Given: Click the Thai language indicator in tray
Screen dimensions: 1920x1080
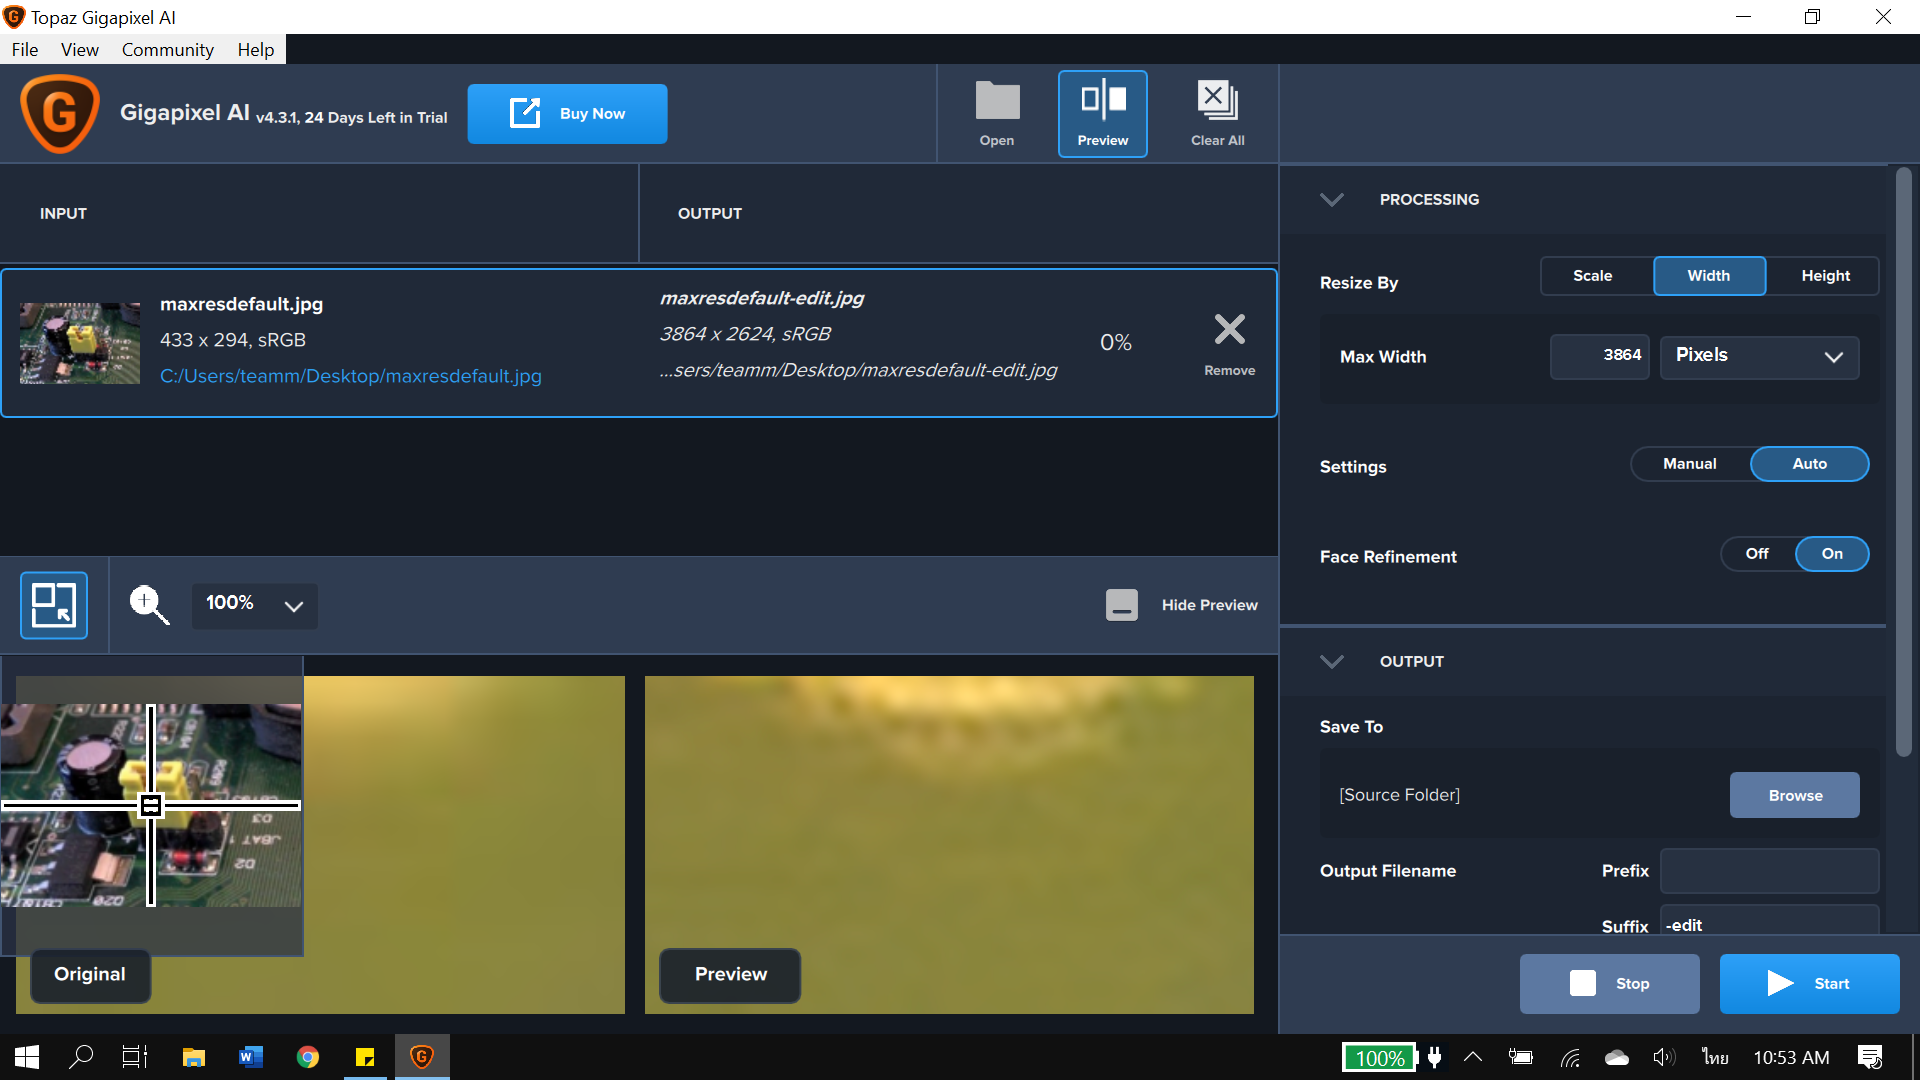Looking at the screenshot, I should point(1715,1057).
